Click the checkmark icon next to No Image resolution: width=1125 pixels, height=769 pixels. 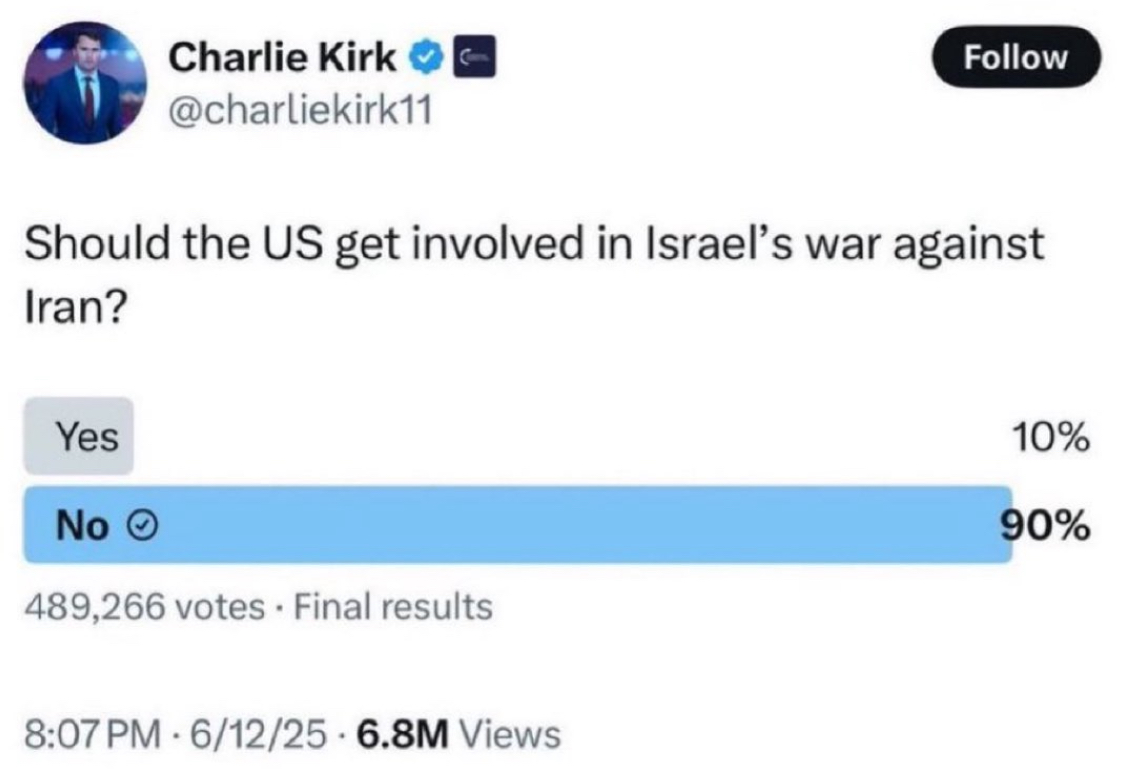(x=143, y=527)
